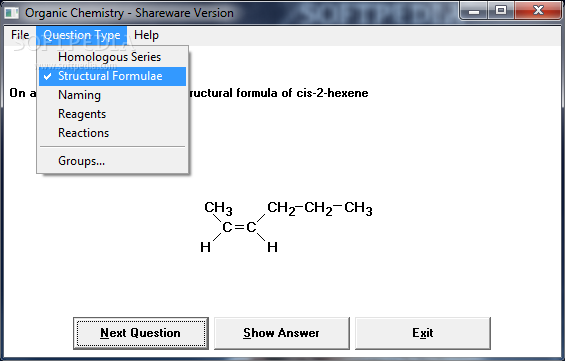Close the Question Type menu header
This screenshot has height=361, width=565.
click(81, 35)
